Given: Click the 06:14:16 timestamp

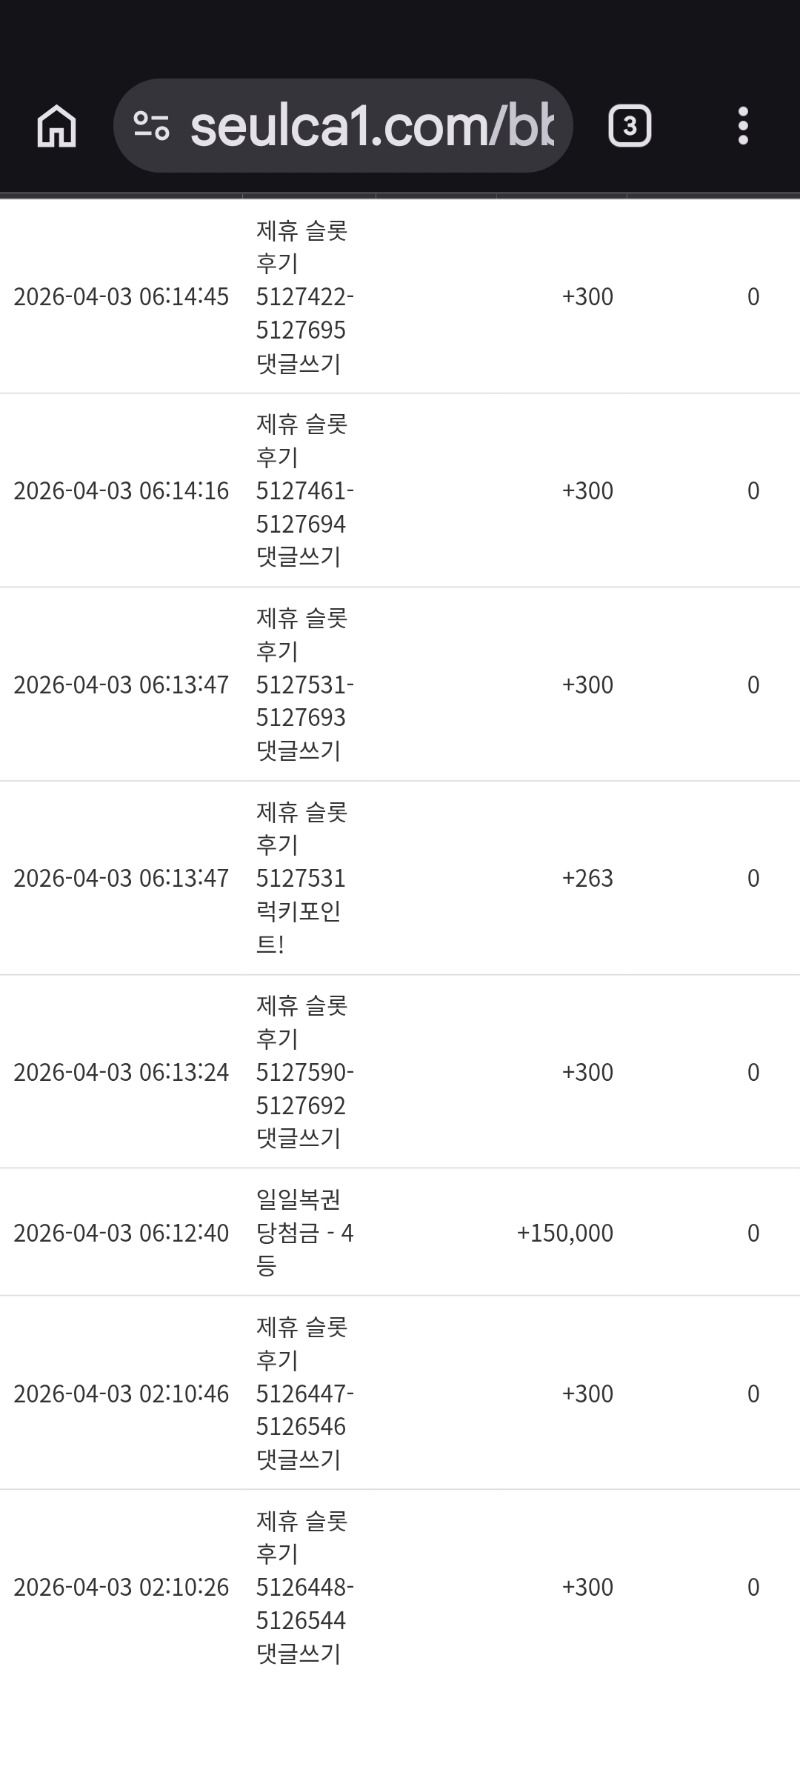Looking at the screenshot, I should tap(121, 491).
